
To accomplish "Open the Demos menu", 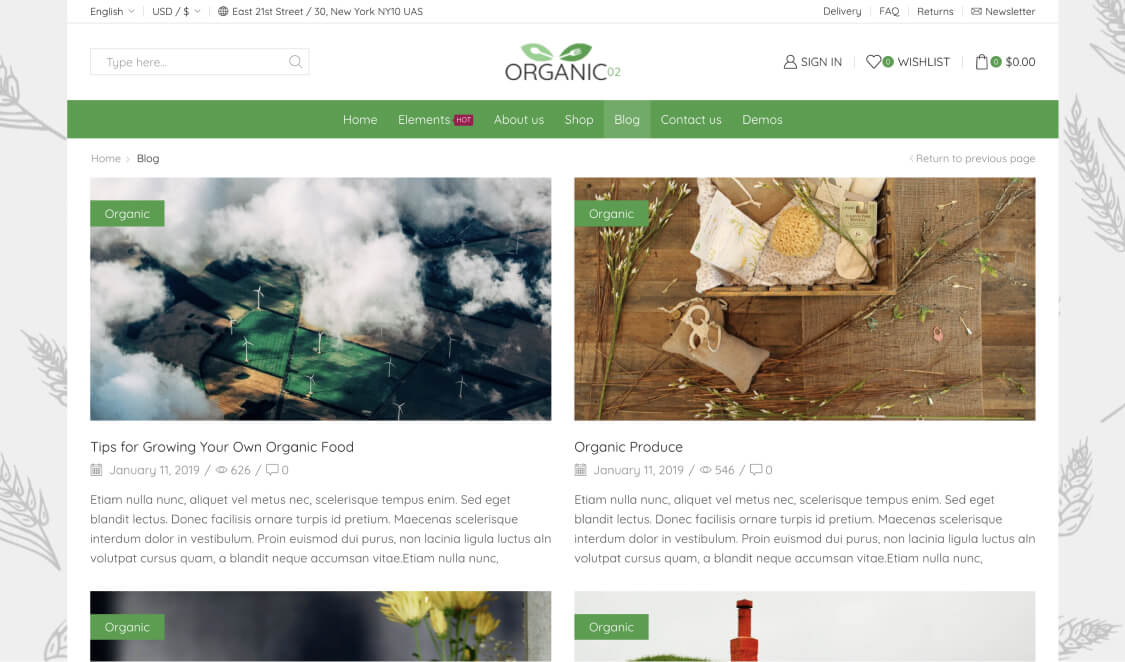I will [x=762, y=120].
